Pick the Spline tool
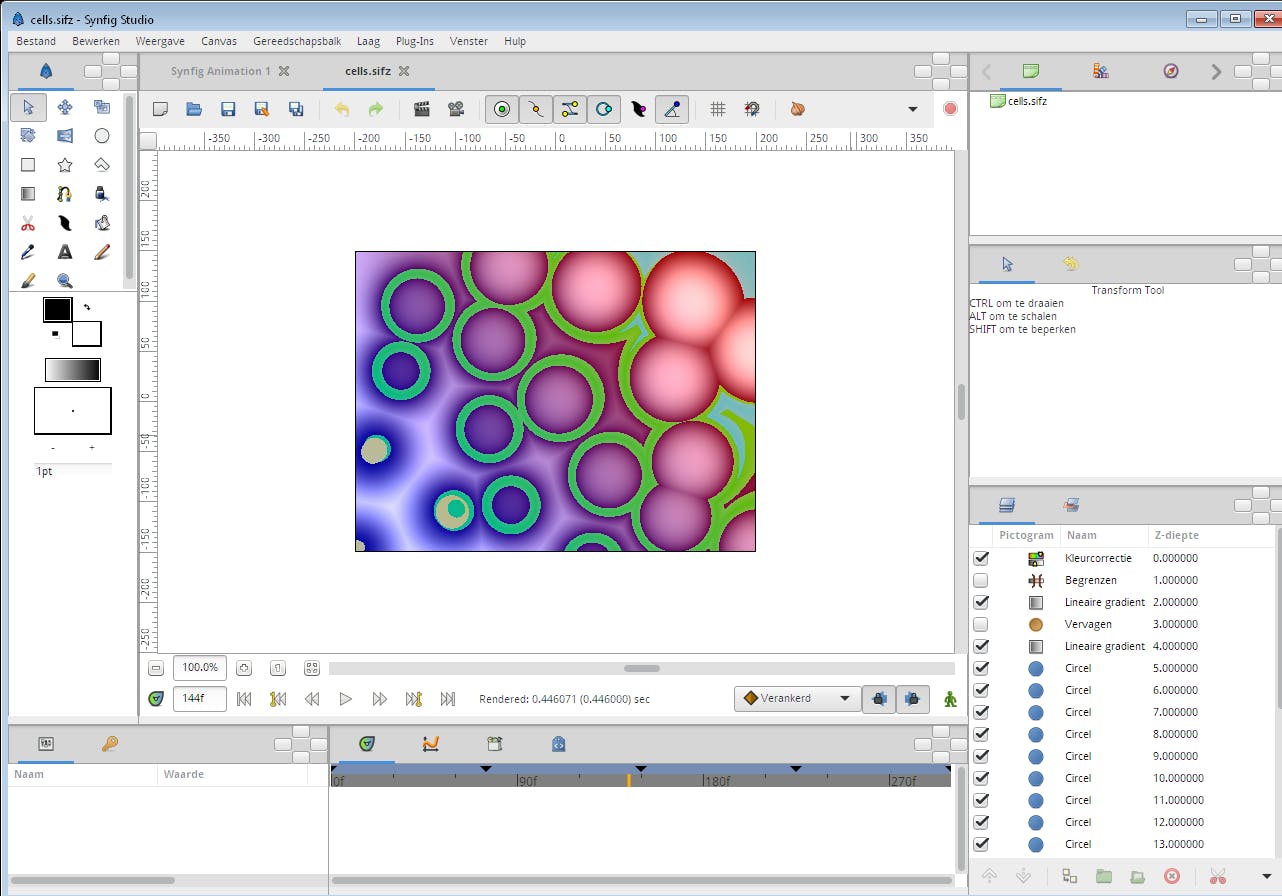1282x896 pixels. 65,193
